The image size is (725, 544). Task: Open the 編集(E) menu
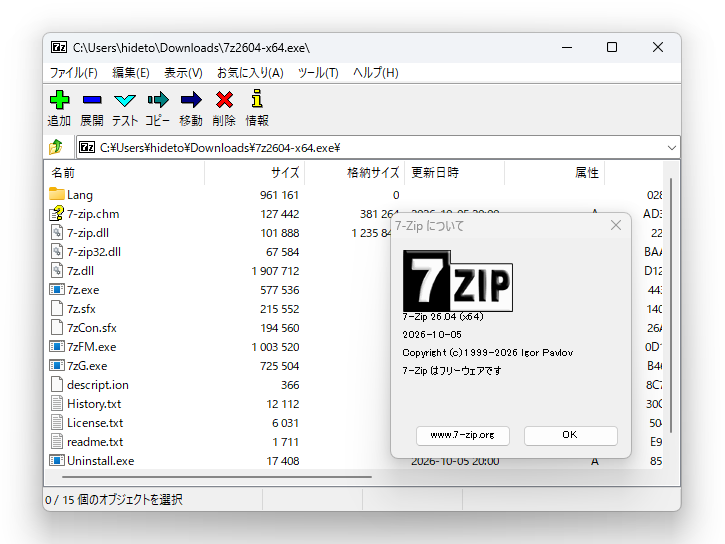131,73
